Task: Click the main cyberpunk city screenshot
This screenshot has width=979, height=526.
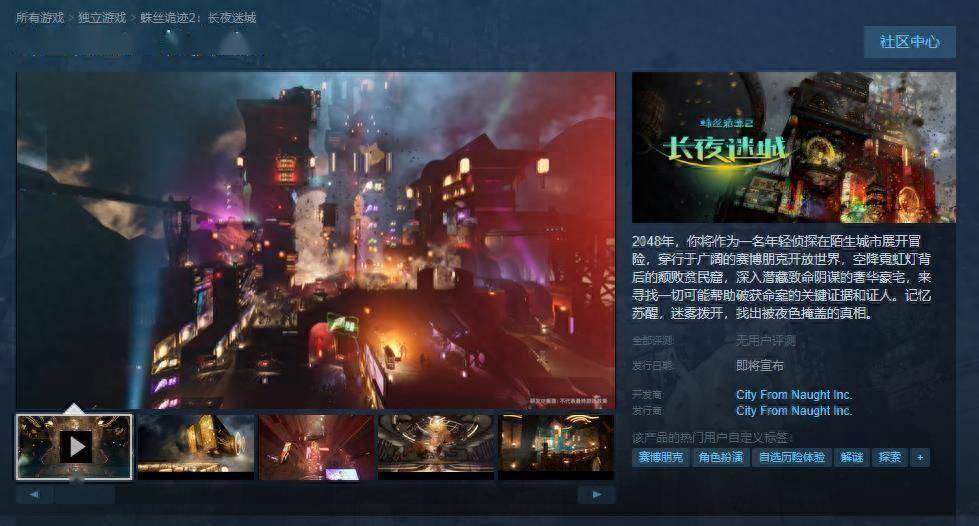Action: [316, 241]
